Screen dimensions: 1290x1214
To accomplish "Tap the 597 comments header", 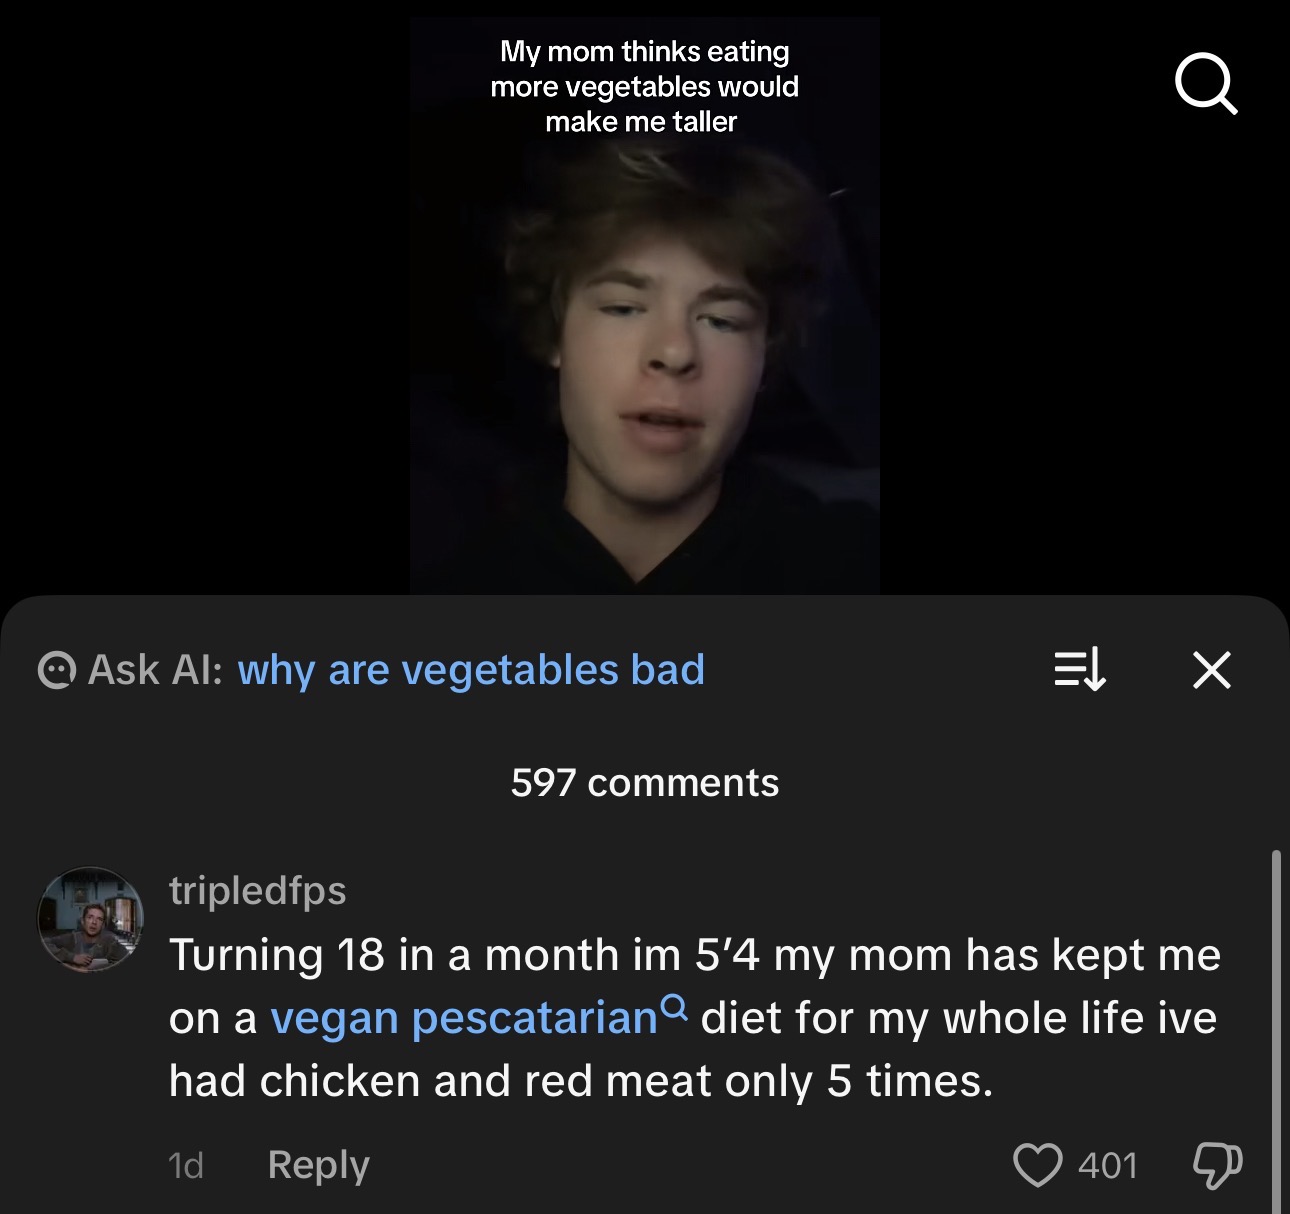I will (645, 783).
